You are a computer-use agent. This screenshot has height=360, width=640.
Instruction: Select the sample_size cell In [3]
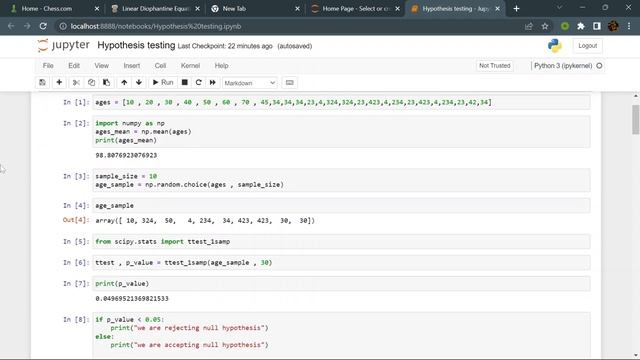point(341,180)
